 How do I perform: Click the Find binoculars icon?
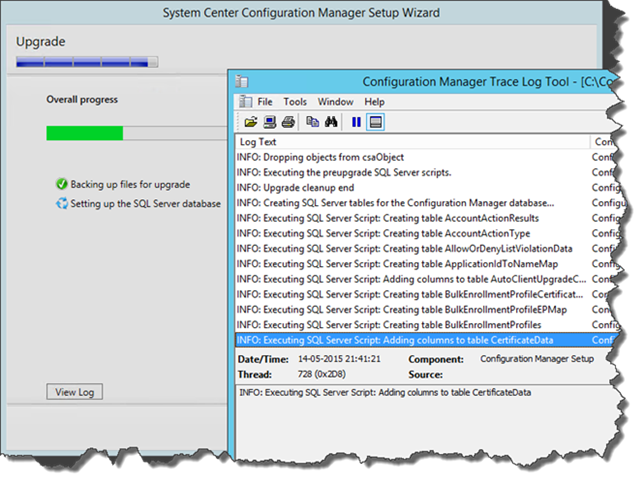331,122
